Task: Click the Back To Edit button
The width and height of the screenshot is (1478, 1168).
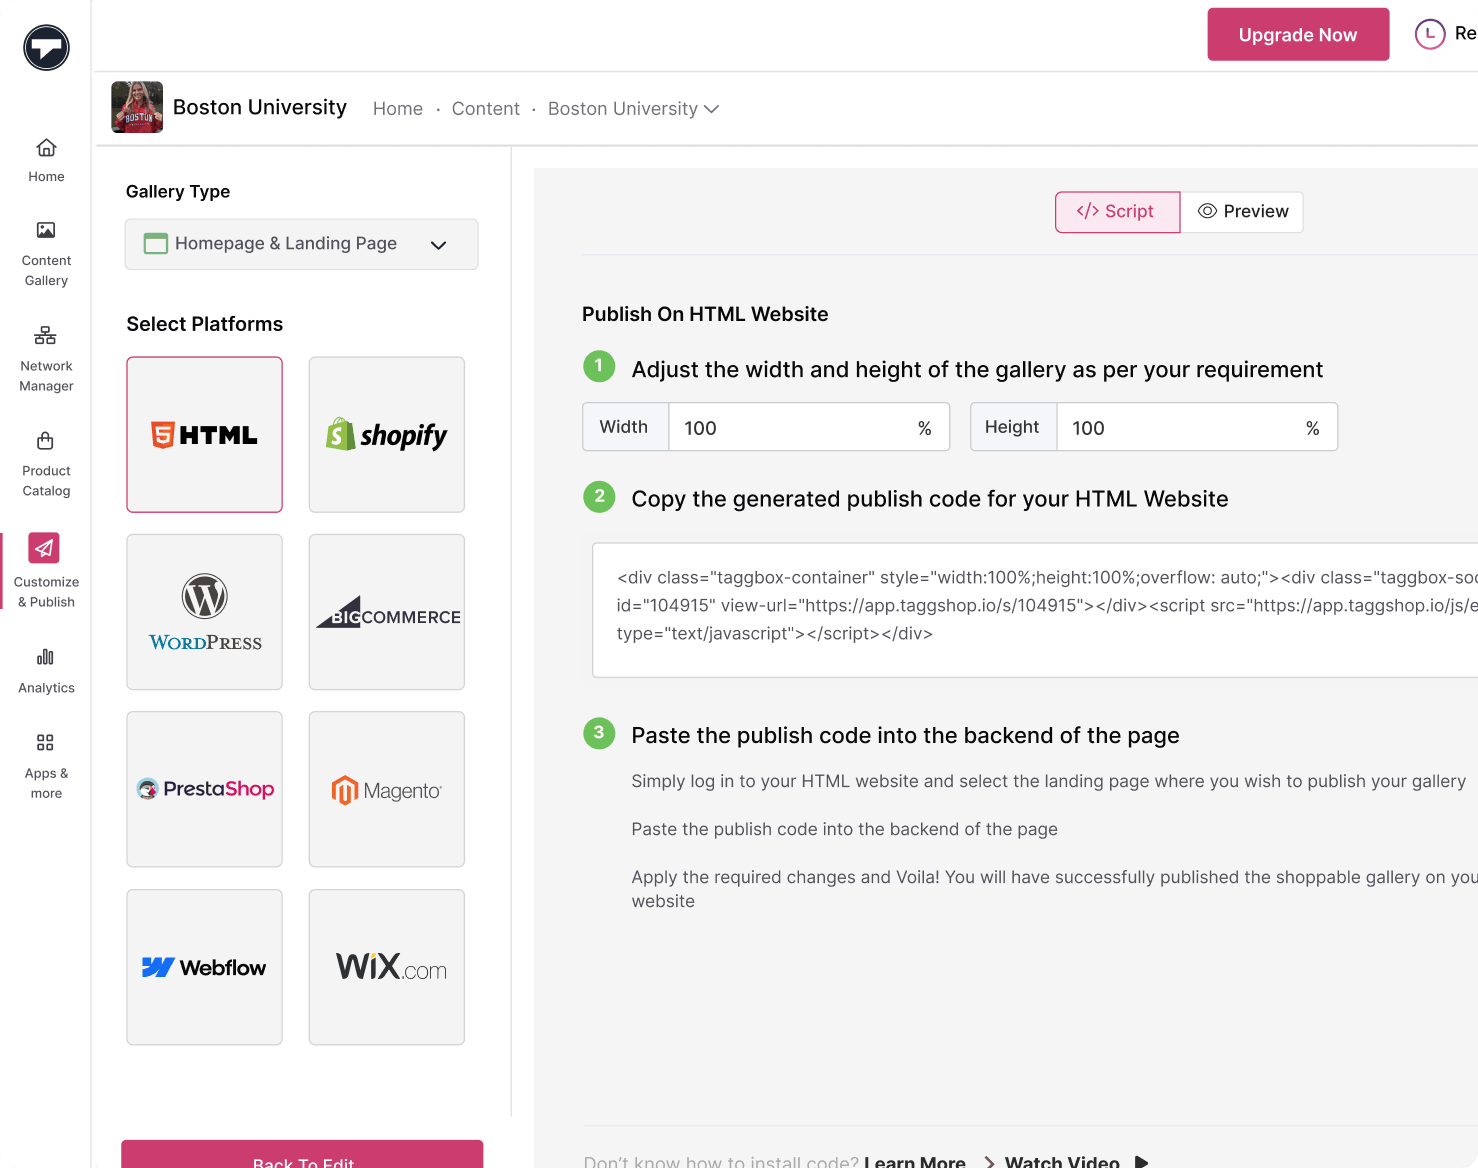Action: [302, 1155]
